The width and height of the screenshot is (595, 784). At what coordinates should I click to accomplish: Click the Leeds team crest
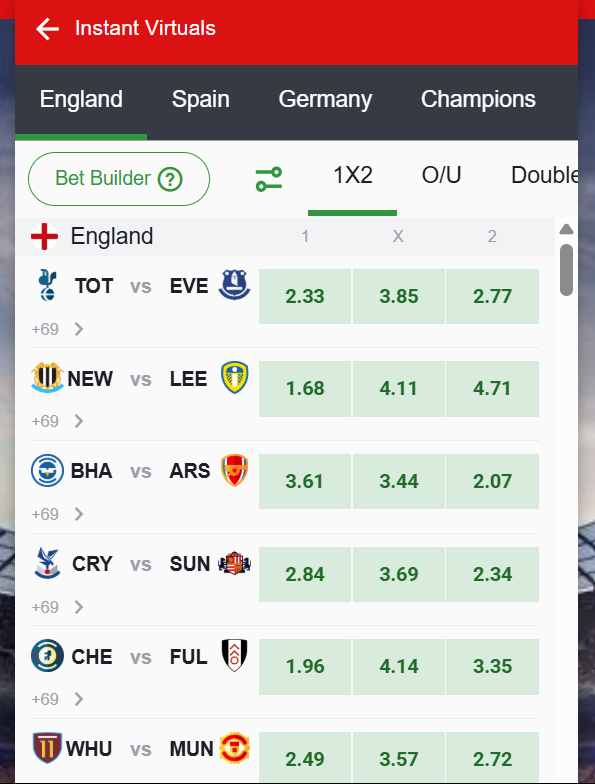[x=234, y=378]
